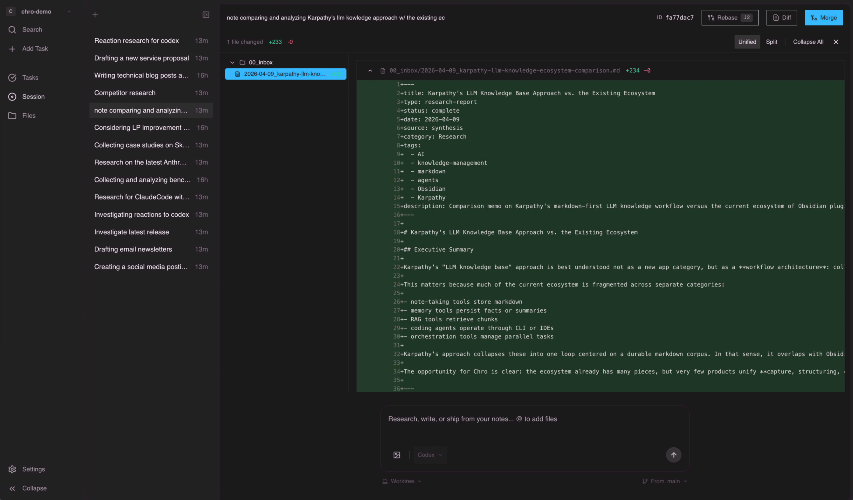The width and height of the screenshot is (853, 500).
Task: Open 'Considering LP improvement' session
Action: (x=151, y=128)
